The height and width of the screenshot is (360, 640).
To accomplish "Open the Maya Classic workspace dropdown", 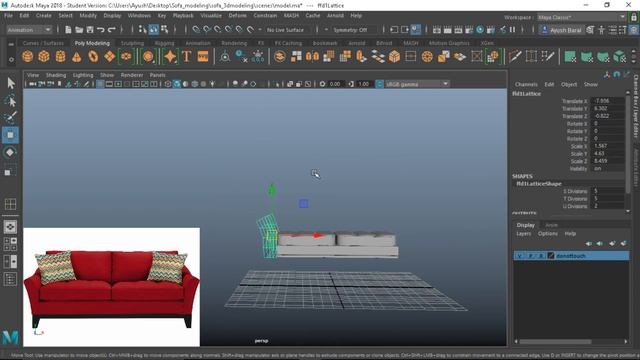I will [581, 17].
